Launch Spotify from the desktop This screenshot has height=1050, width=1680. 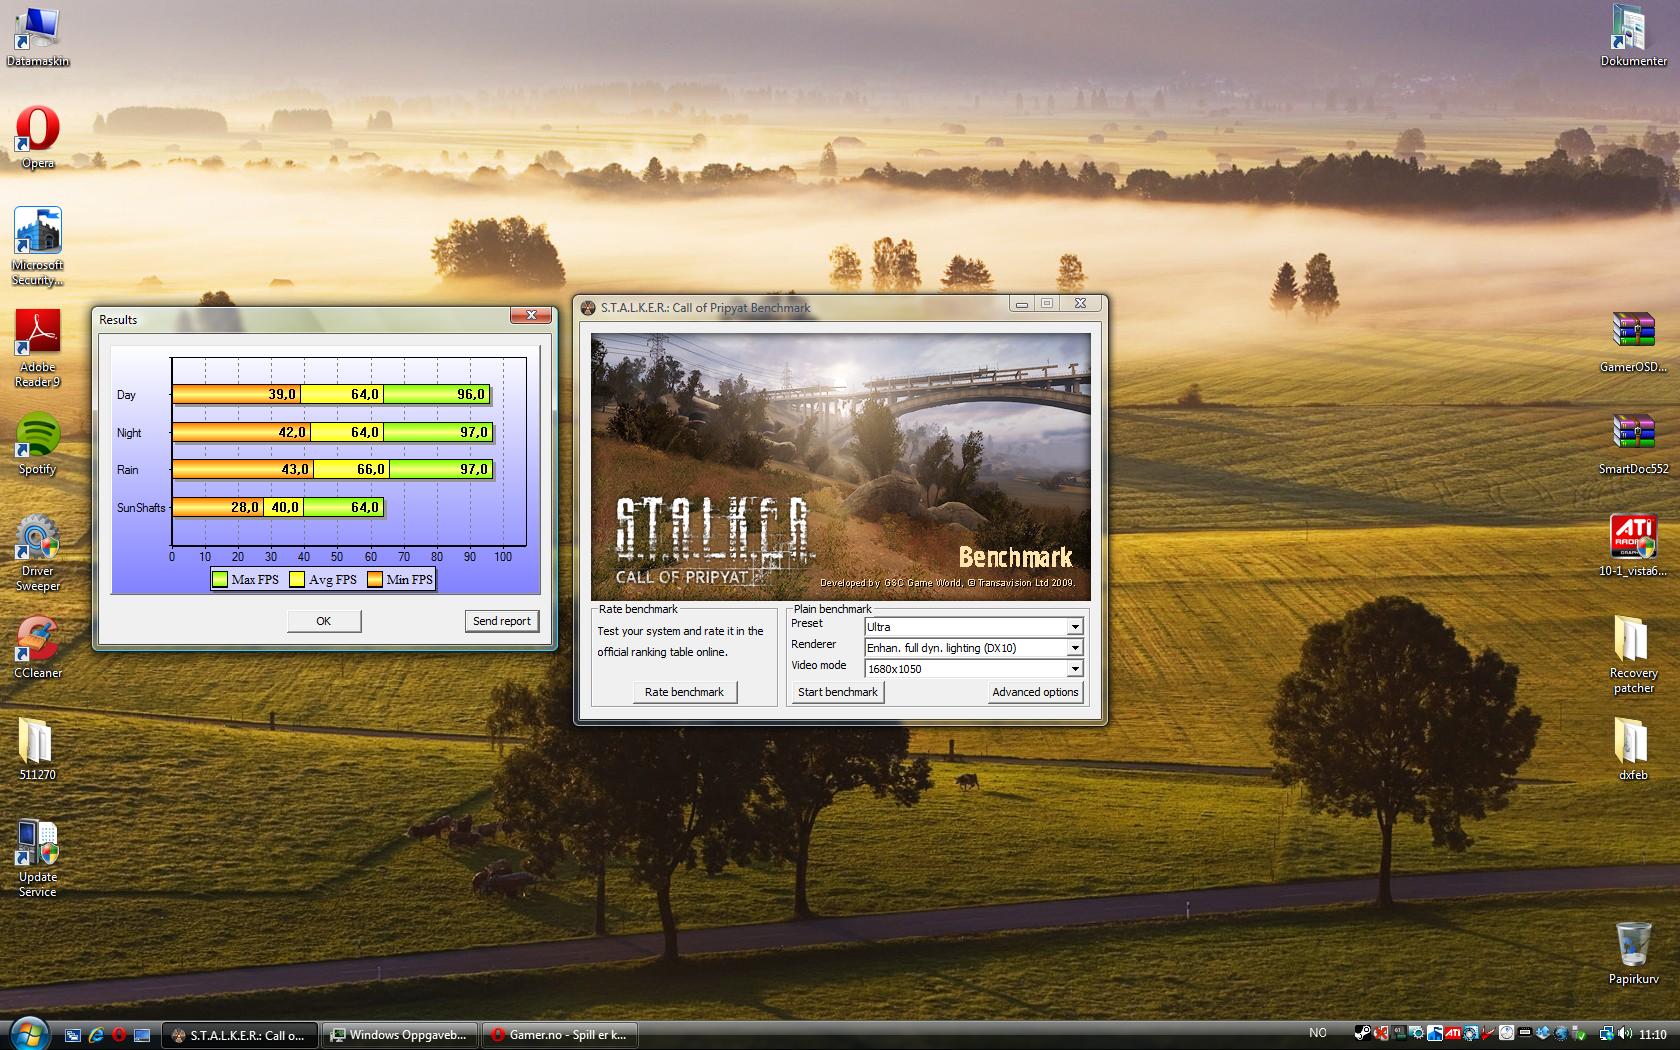click(x=37, y=444)
